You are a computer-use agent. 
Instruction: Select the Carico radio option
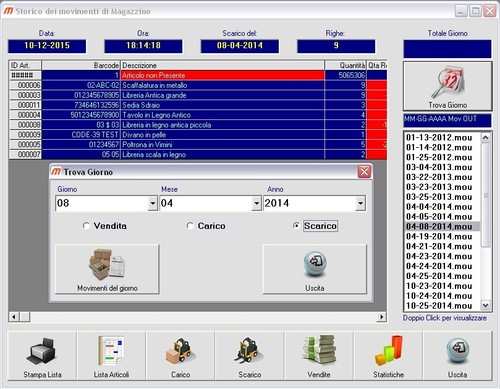pyautogui.click(x=206, y=226)
